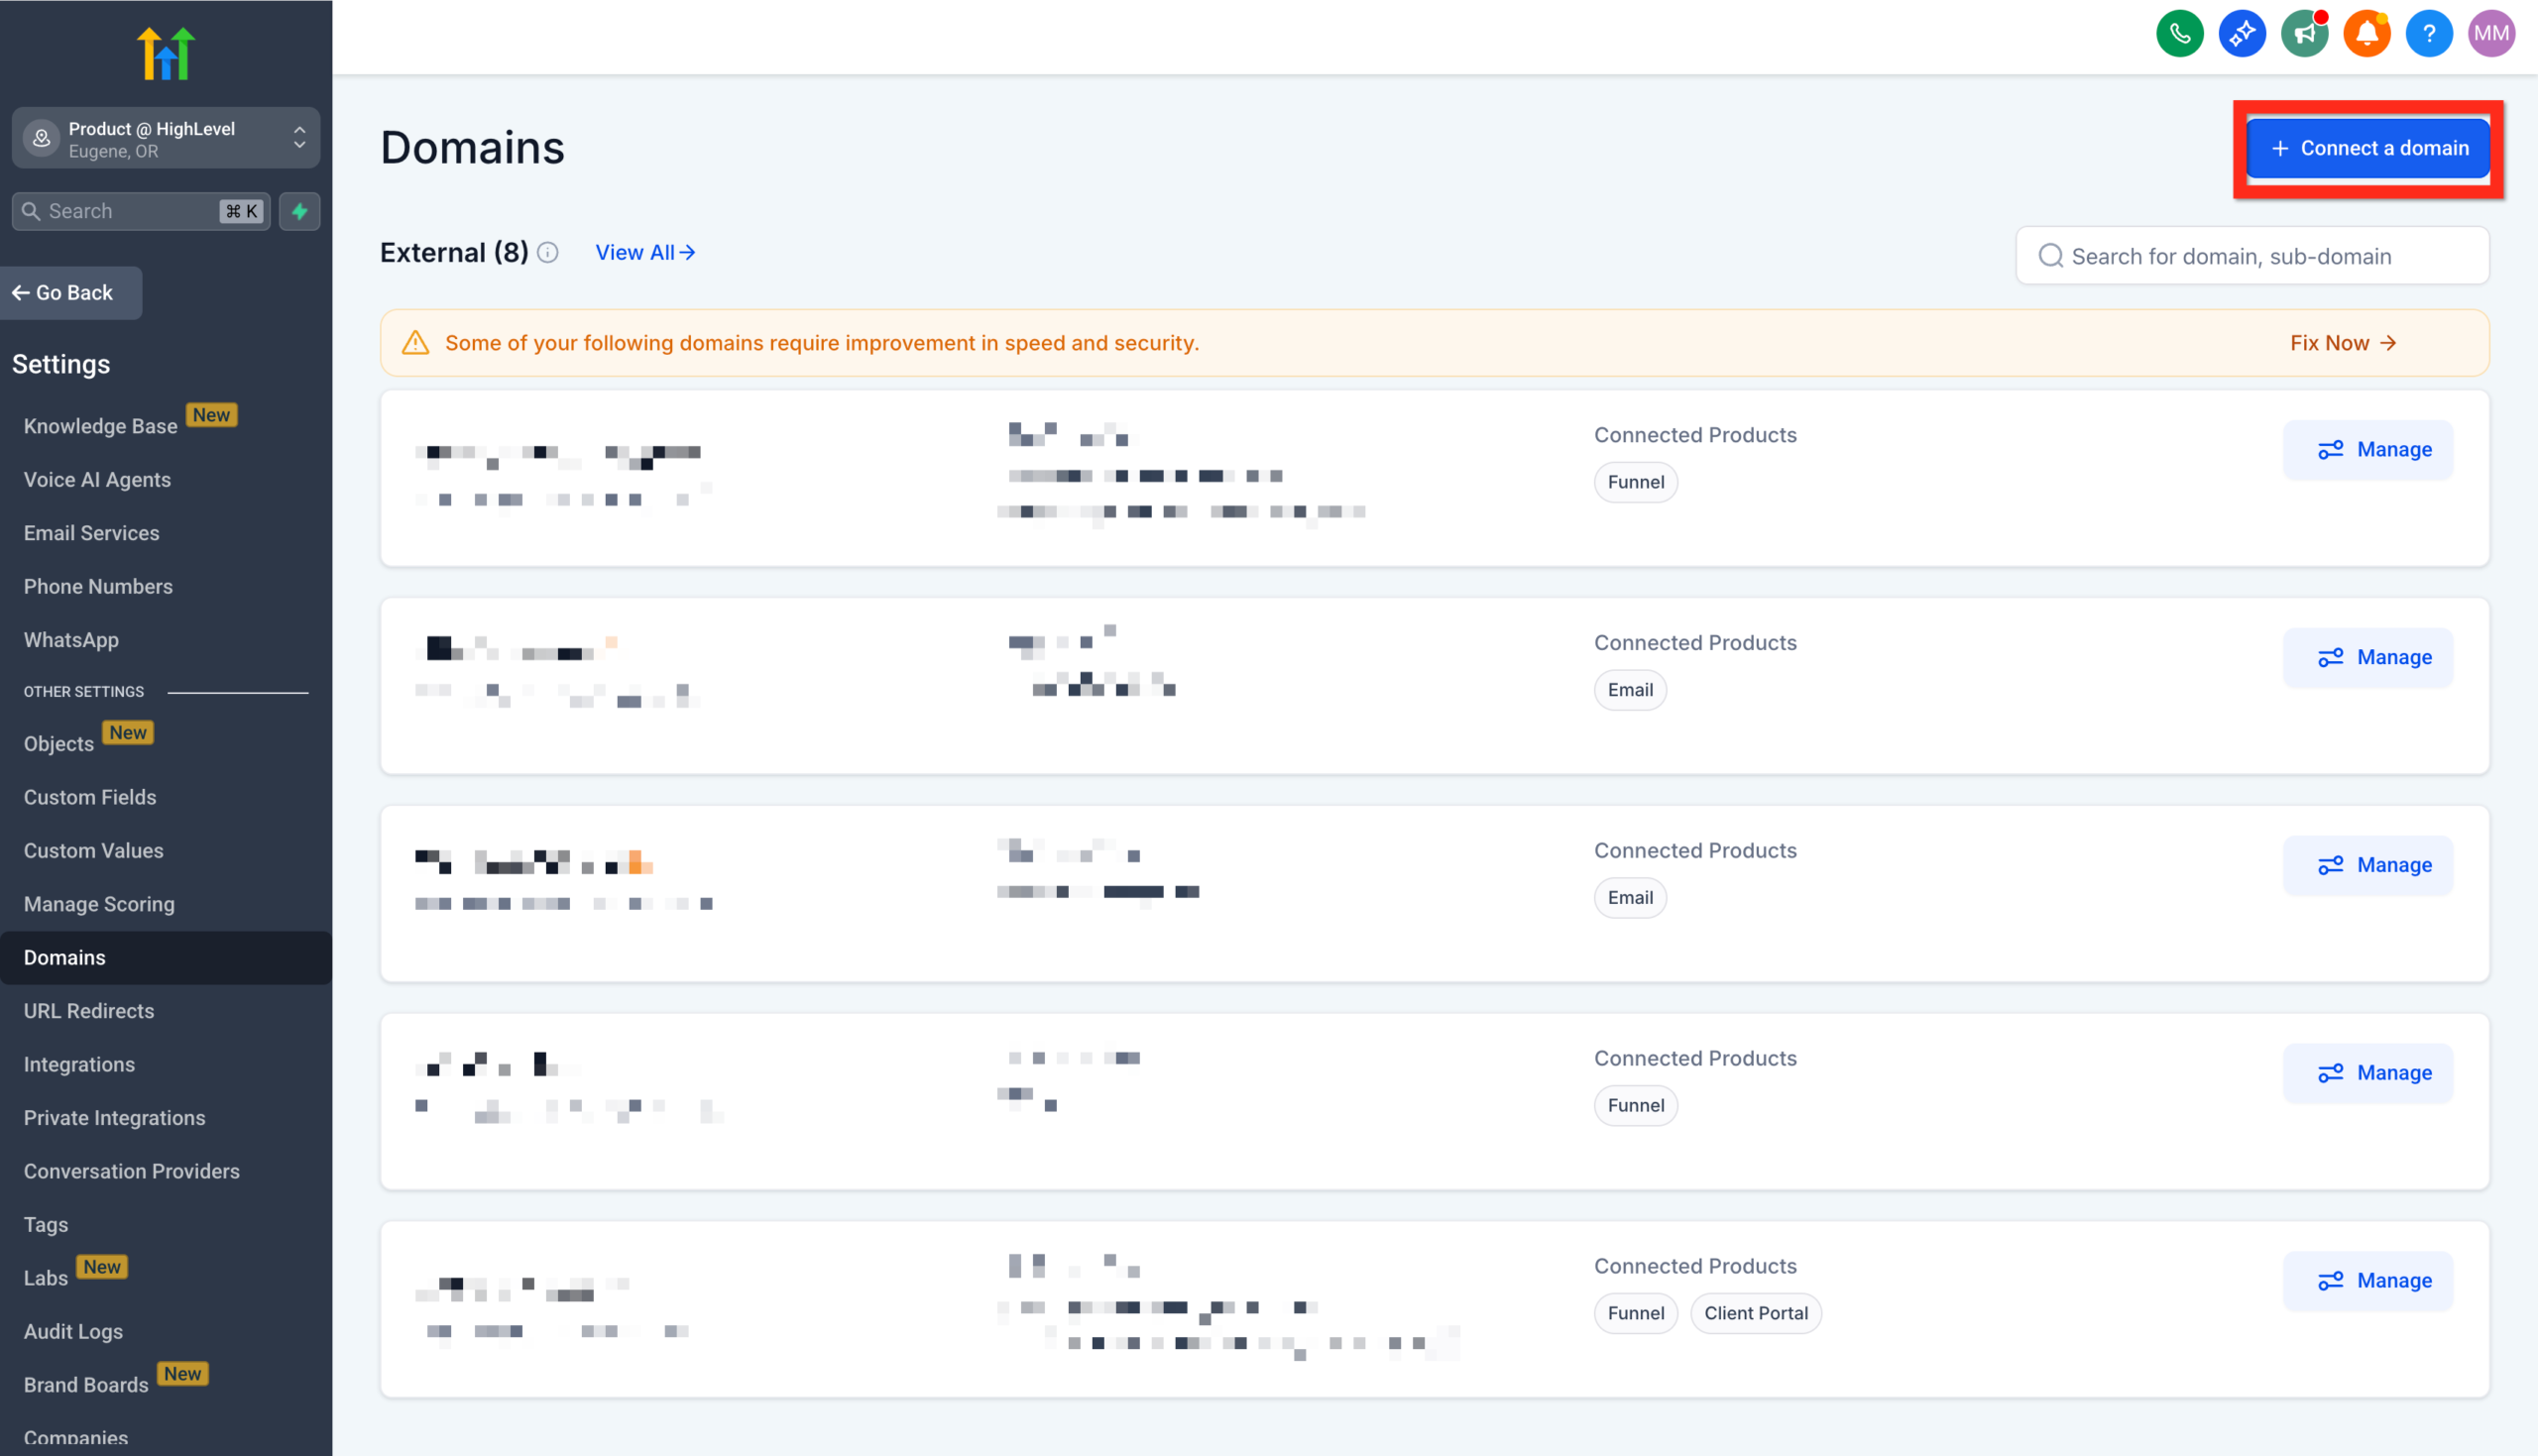Open the AI assistant sparkles icon
This screenshot has width=2538, height=1456.
click(2242, 33)
